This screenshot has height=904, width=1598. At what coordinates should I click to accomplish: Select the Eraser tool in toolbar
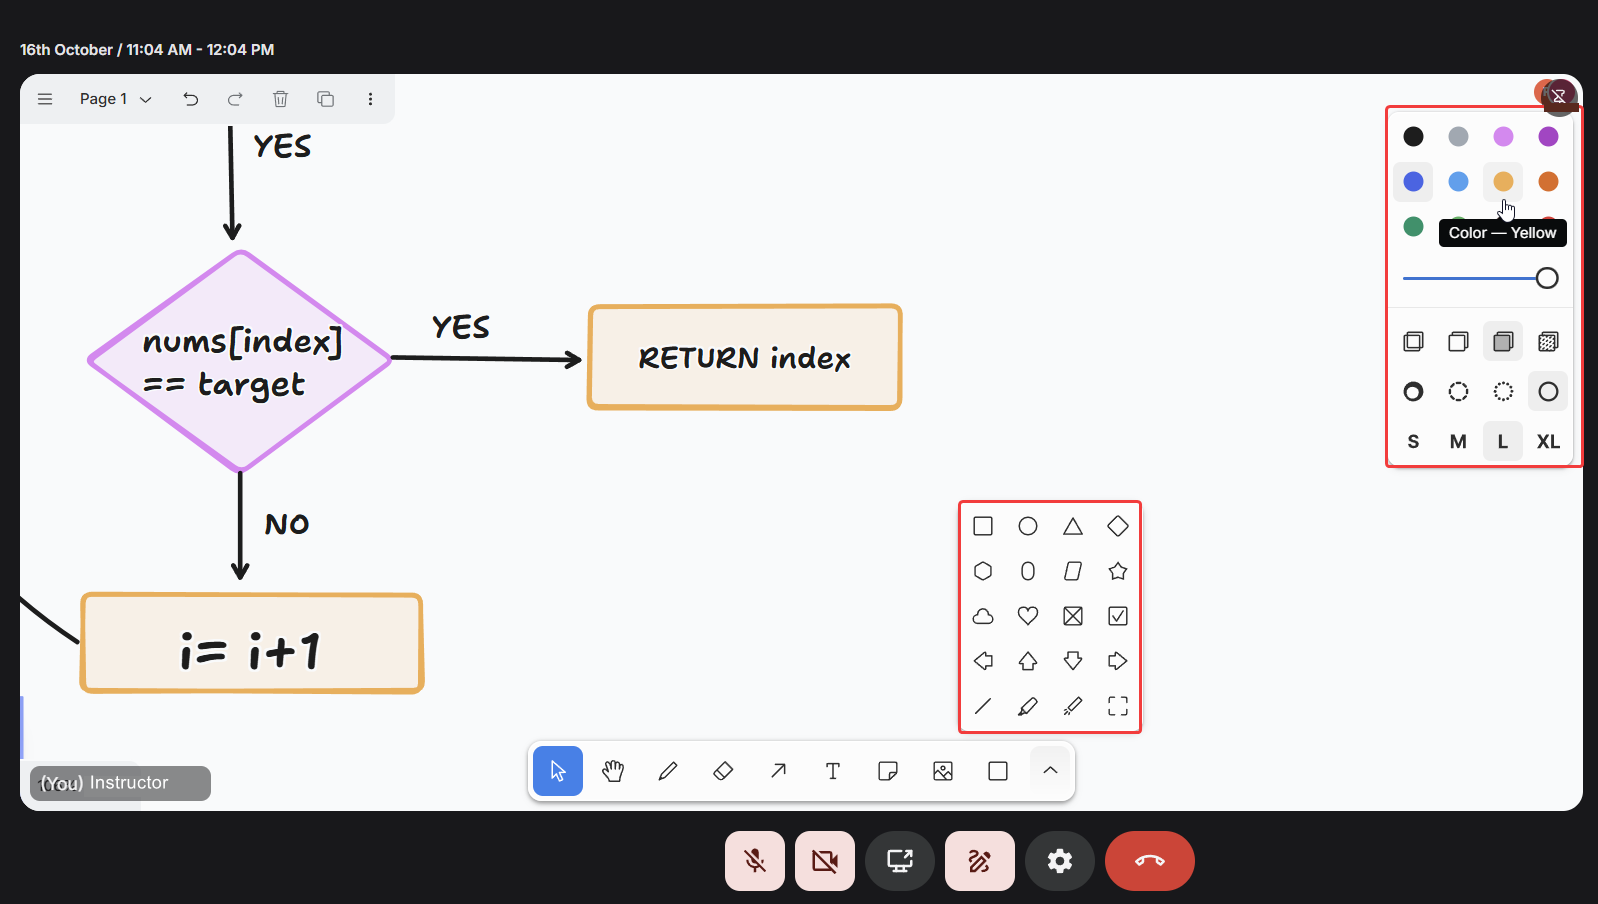pos(723,771)
